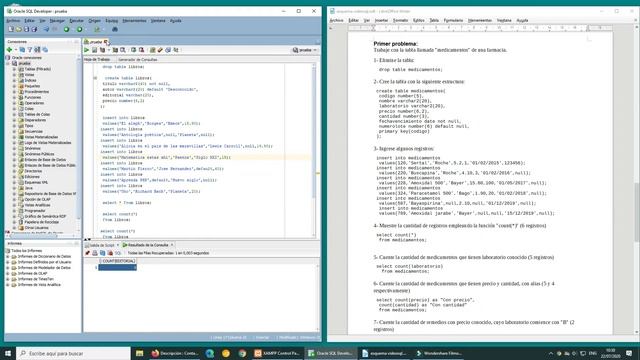Click the green Back navigation arrow
Image resolution: width=640 pixels, height=360 pixels.
coord(67,29)
